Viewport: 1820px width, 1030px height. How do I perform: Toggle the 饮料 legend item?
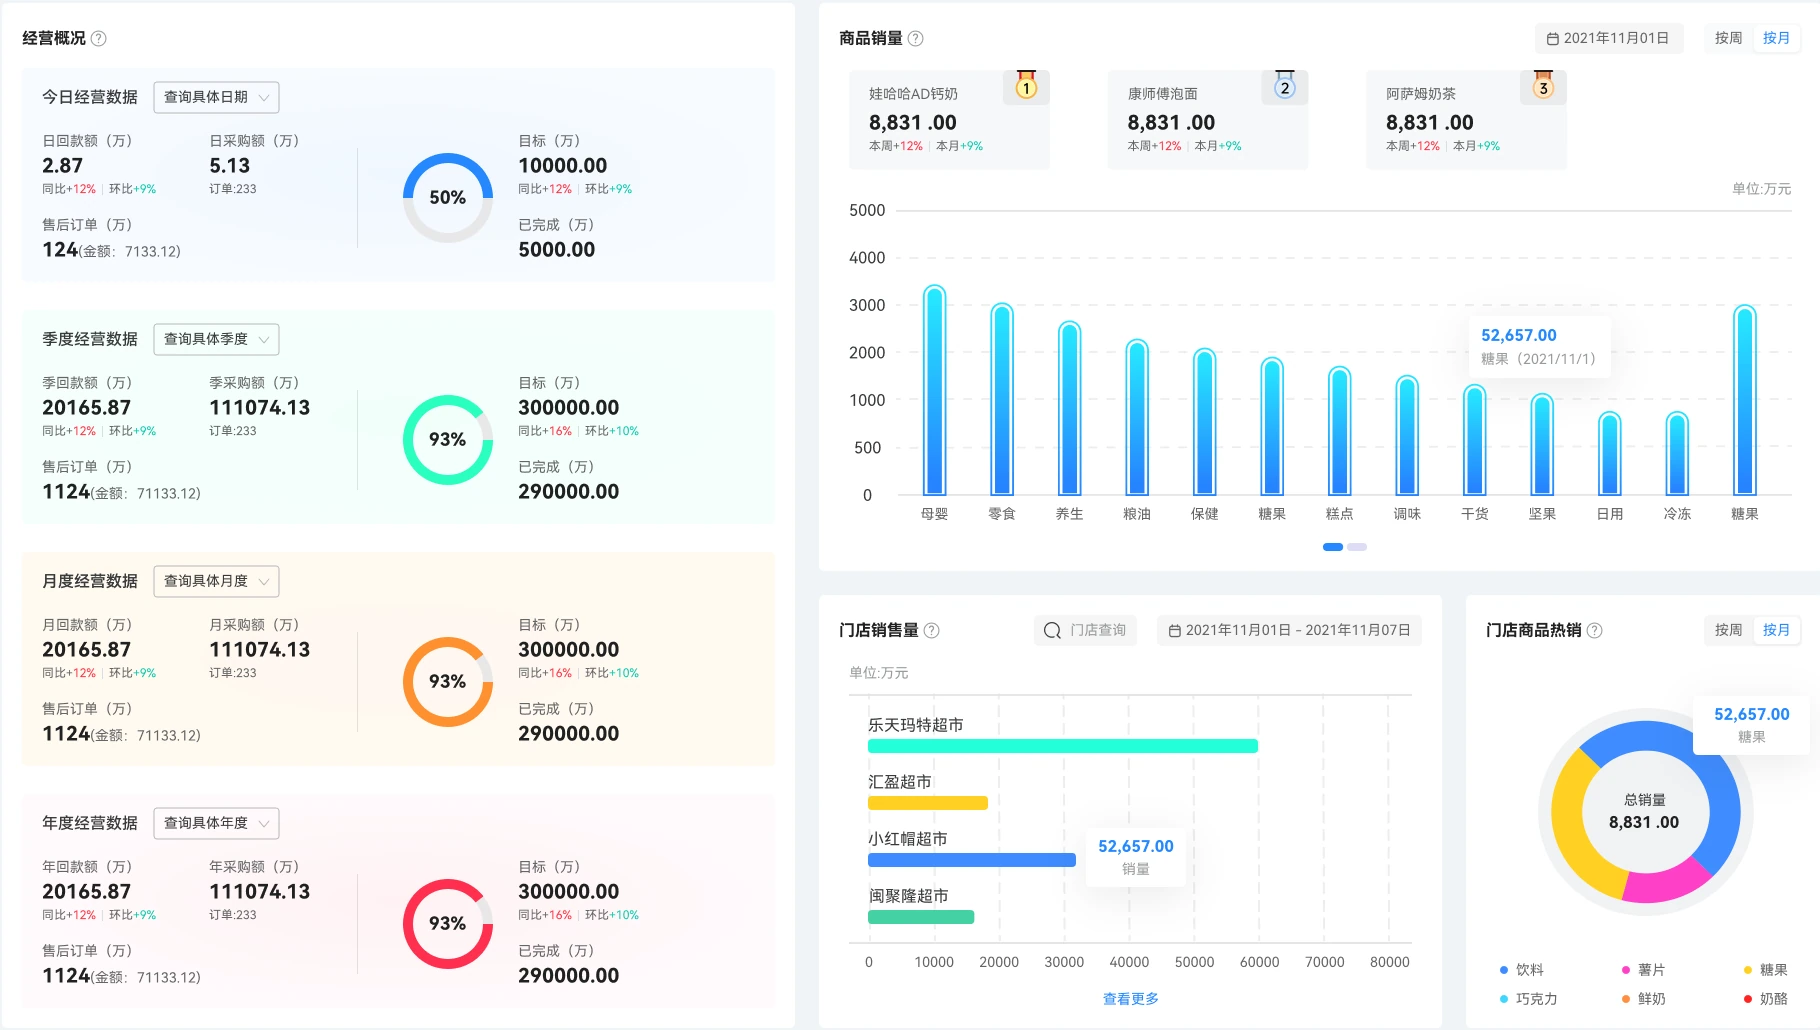(1522, 970)
